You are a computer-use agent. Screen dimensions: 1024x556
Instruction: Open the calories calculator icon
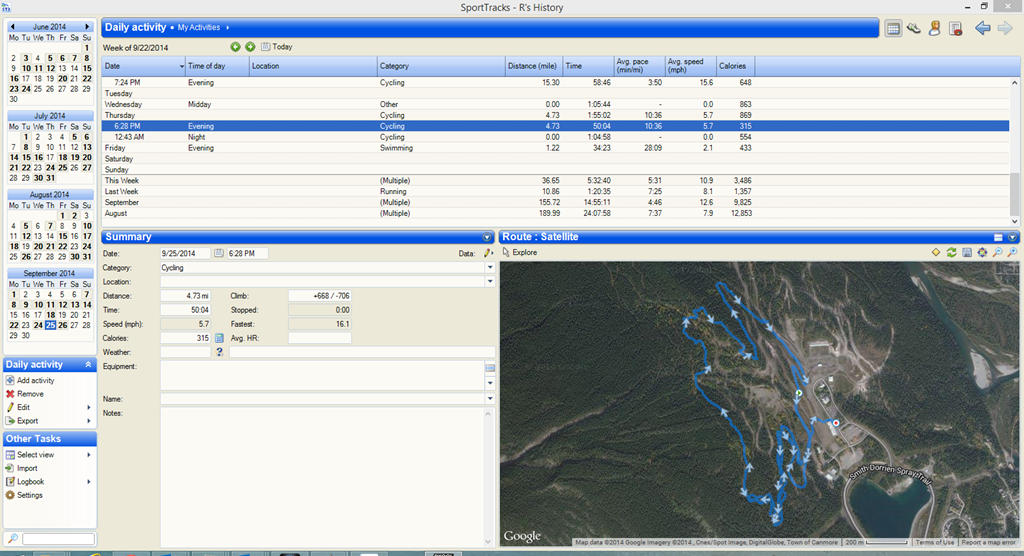[x=219, y=338]
